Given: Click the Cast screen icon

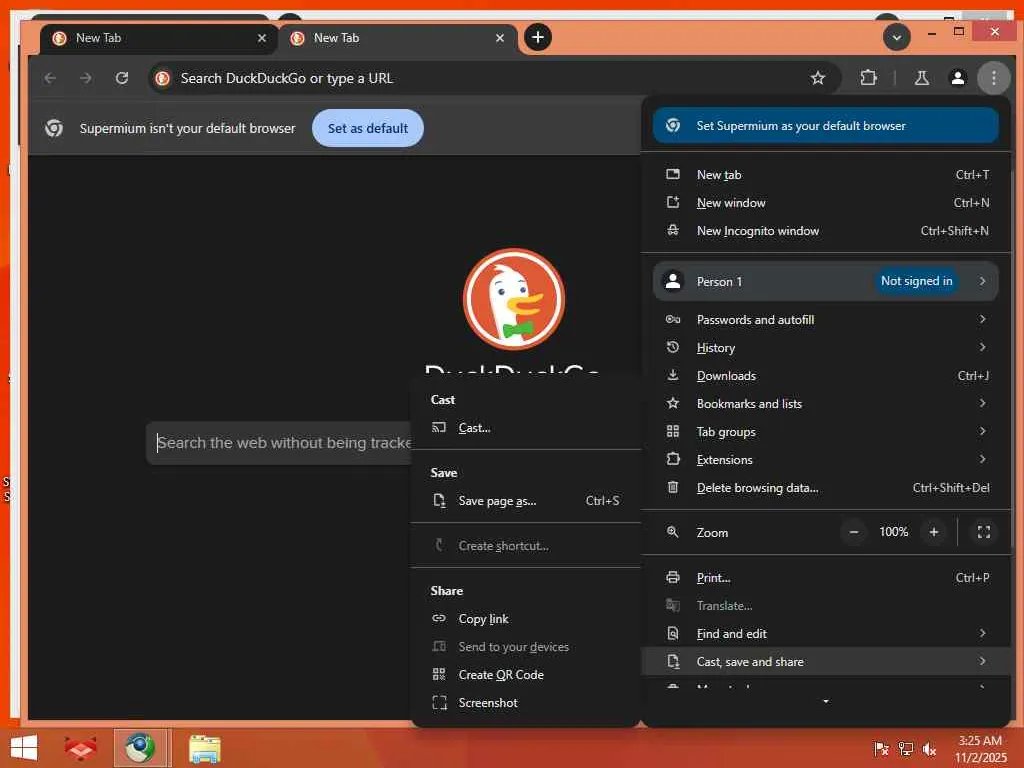Looking at the screenshot, I should [439, 428].
